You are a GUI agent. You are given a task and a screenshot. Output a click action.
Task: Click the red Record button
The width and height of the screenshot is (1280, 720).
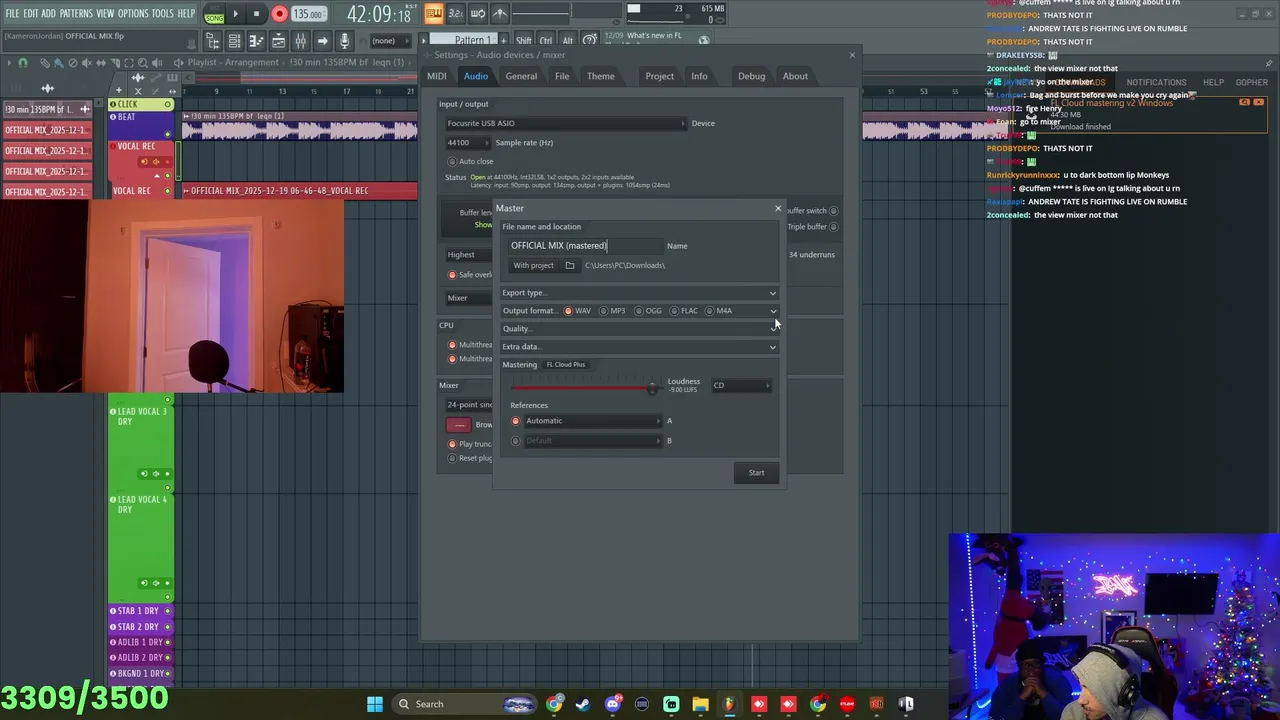click(279, 14)
